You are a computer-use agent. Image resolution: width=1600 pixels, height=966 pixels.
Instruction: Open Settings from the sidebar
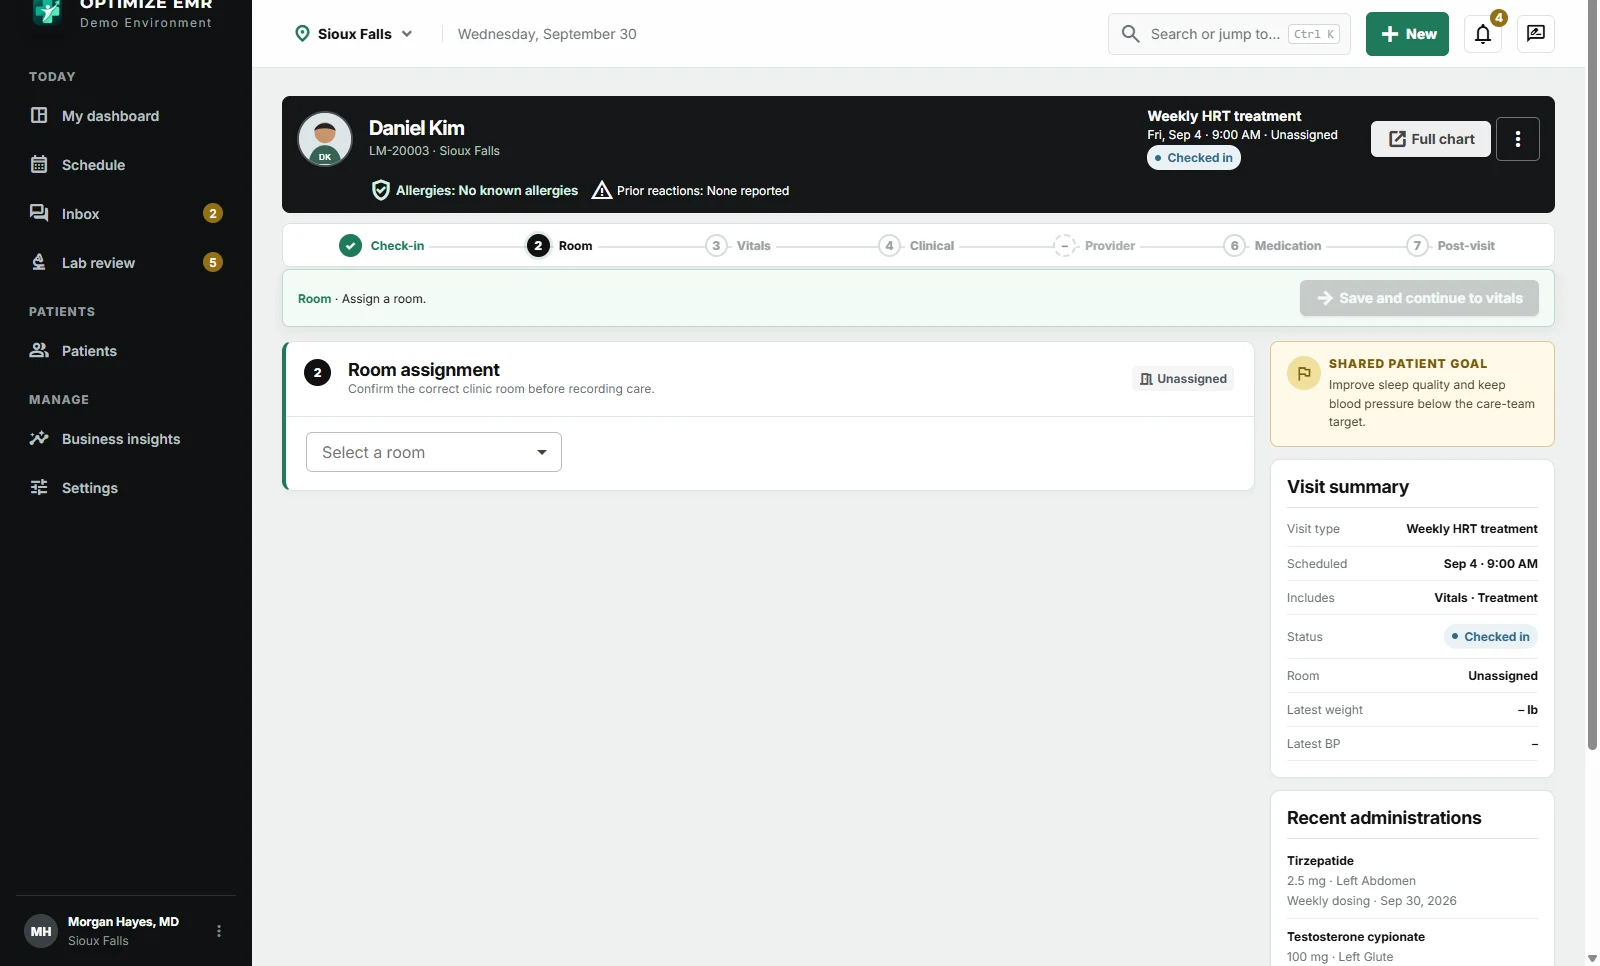click(126, 488)
